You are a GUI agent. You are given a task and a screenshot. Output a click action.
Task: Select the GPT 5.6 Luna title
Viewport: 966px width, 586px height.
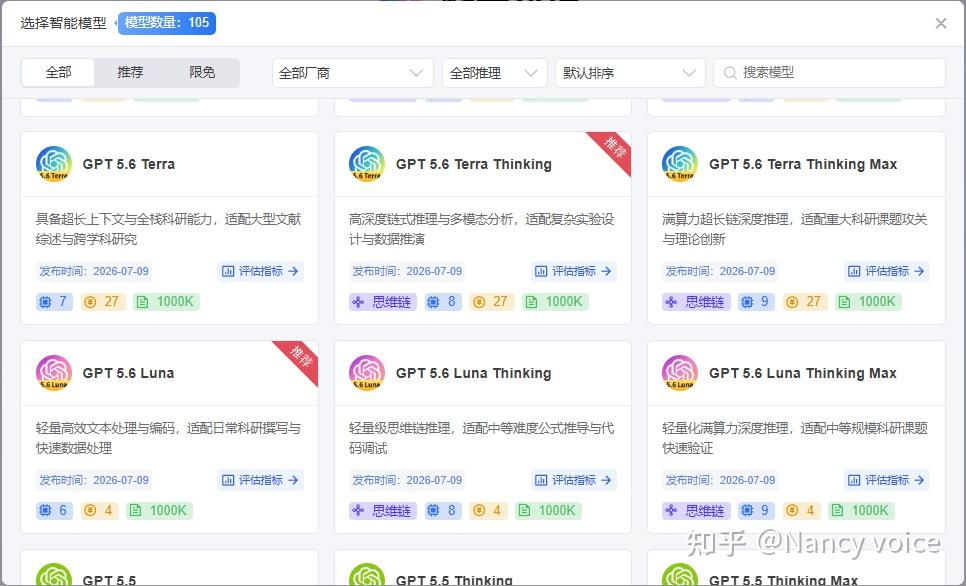point(128,373)
